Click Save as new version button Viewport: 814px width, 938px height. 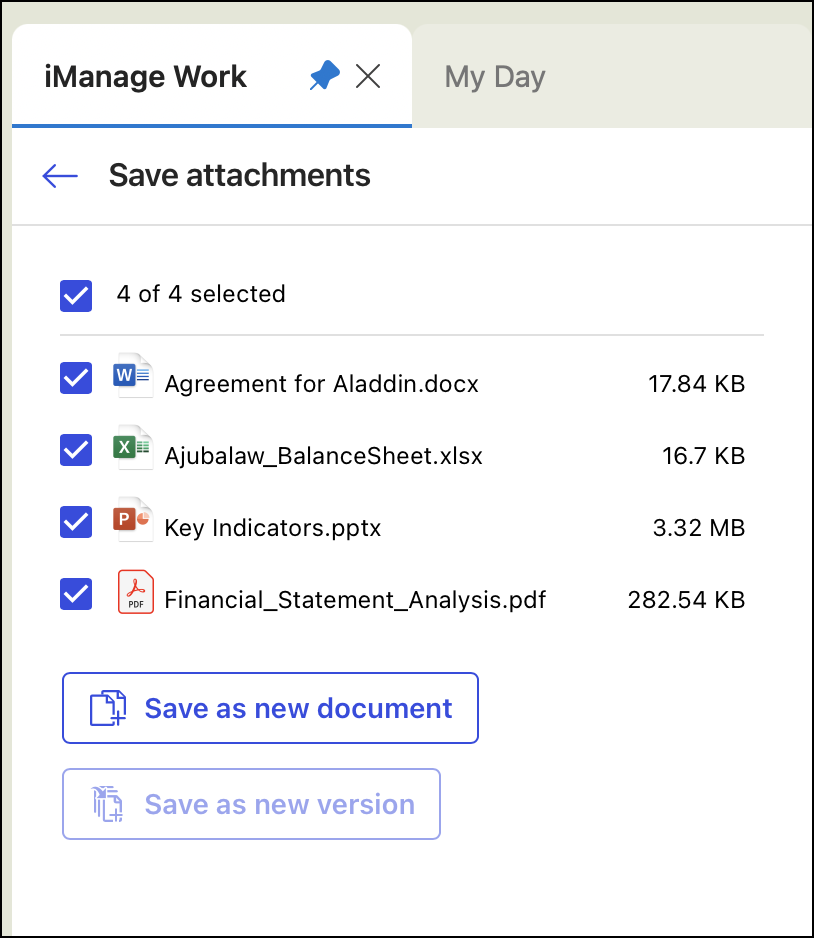(x=251, y=804)
